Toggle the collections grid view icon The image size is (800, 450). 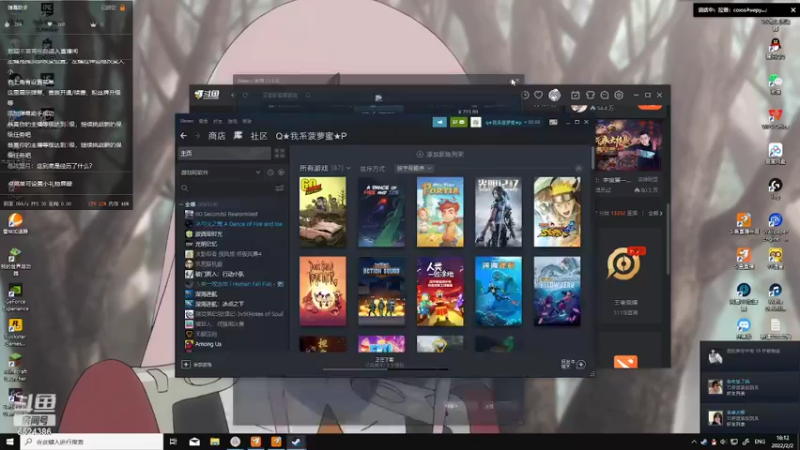tap(280, 153)
